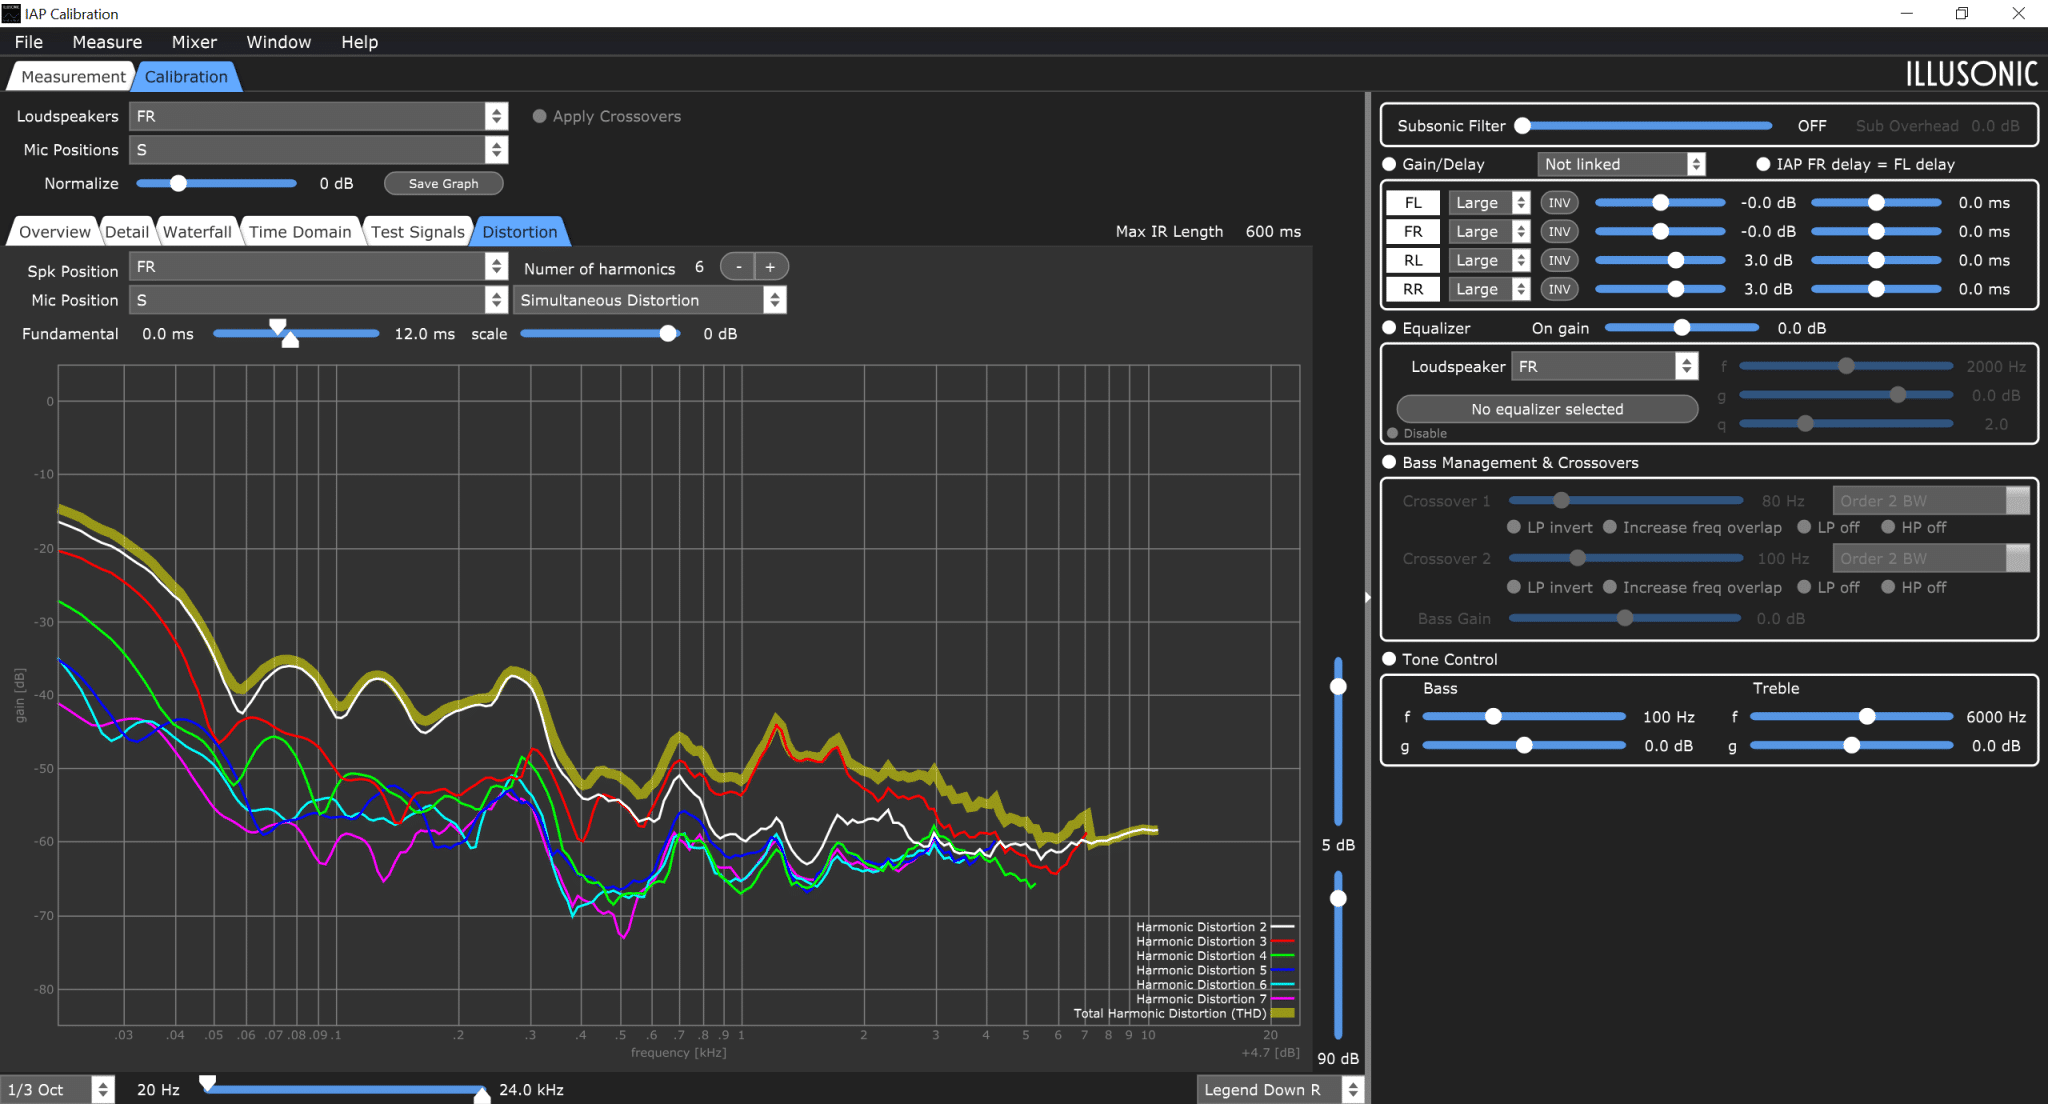
Task: Open the Not linked dropdown
Action: coord(1621,164)
